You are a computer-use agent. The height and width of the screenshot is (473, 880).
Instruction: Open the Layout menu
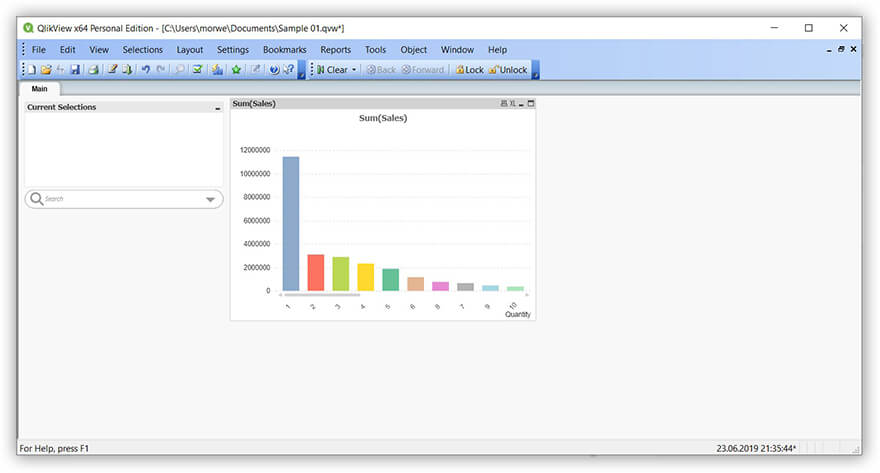tap(190, 49)
